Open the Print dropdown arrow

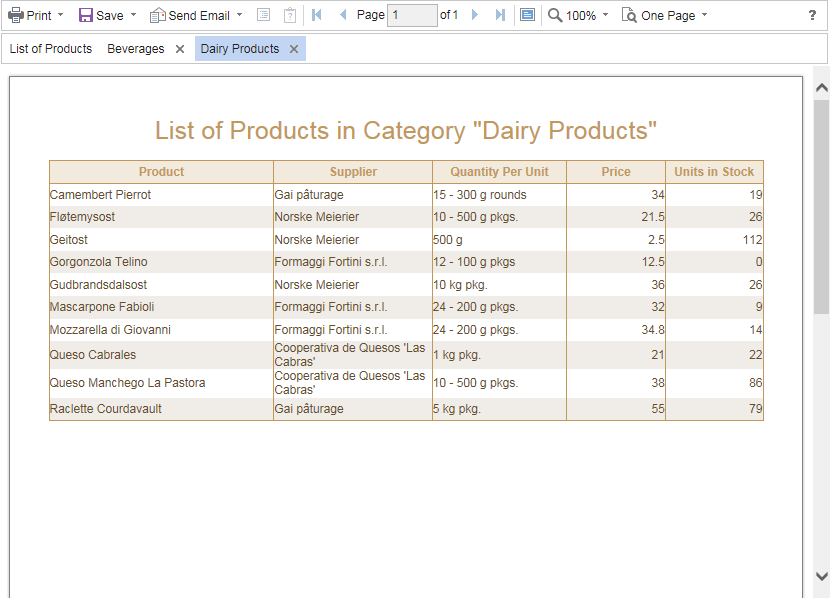(60, 15)
